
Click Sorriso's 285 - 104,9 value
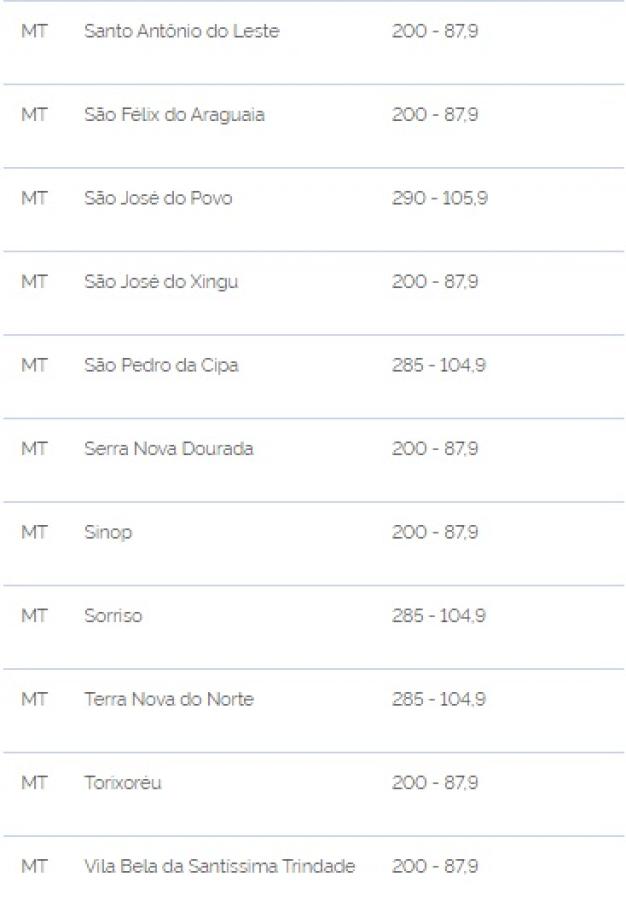click(439, 616)
